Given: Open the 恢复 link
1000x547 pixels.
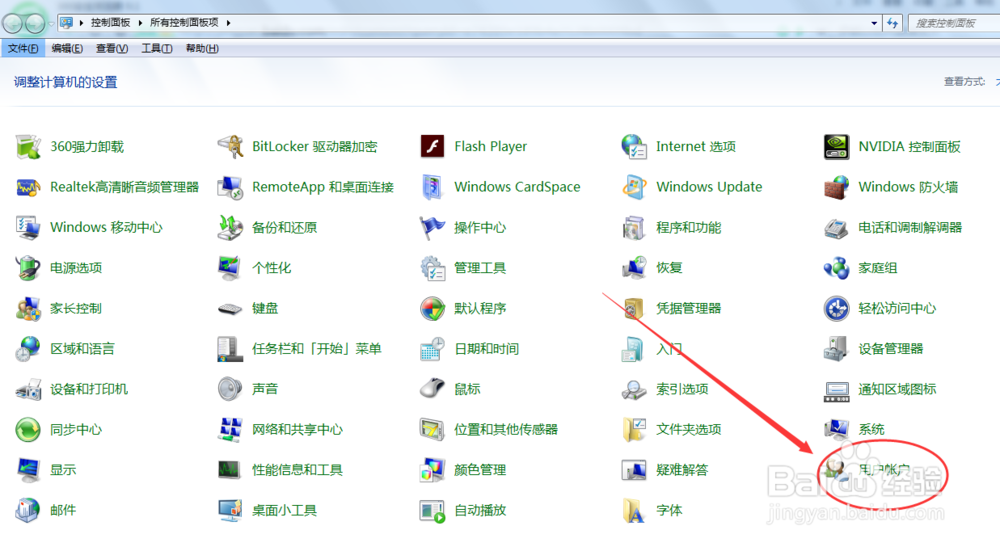Looking at the screenshot, I should [669, 268].
